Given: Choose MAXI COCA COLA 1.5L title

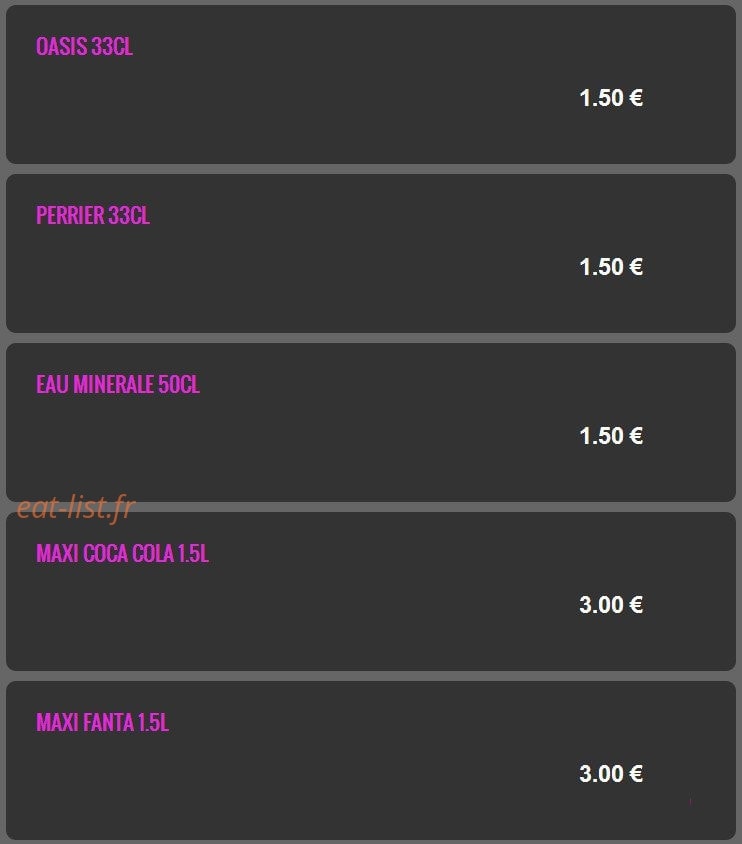Looking at the screenshot, I should (x=122, y=553).
